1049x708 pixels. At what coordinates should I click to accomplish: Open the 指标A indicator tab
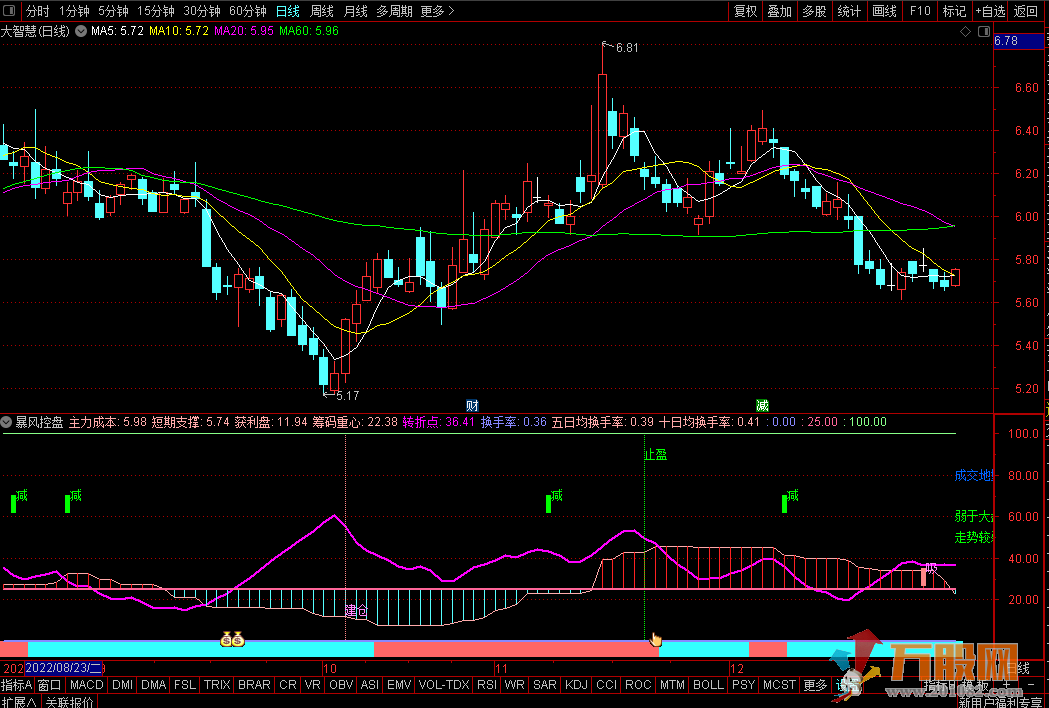pyautogui.click(x=17, y=685)
